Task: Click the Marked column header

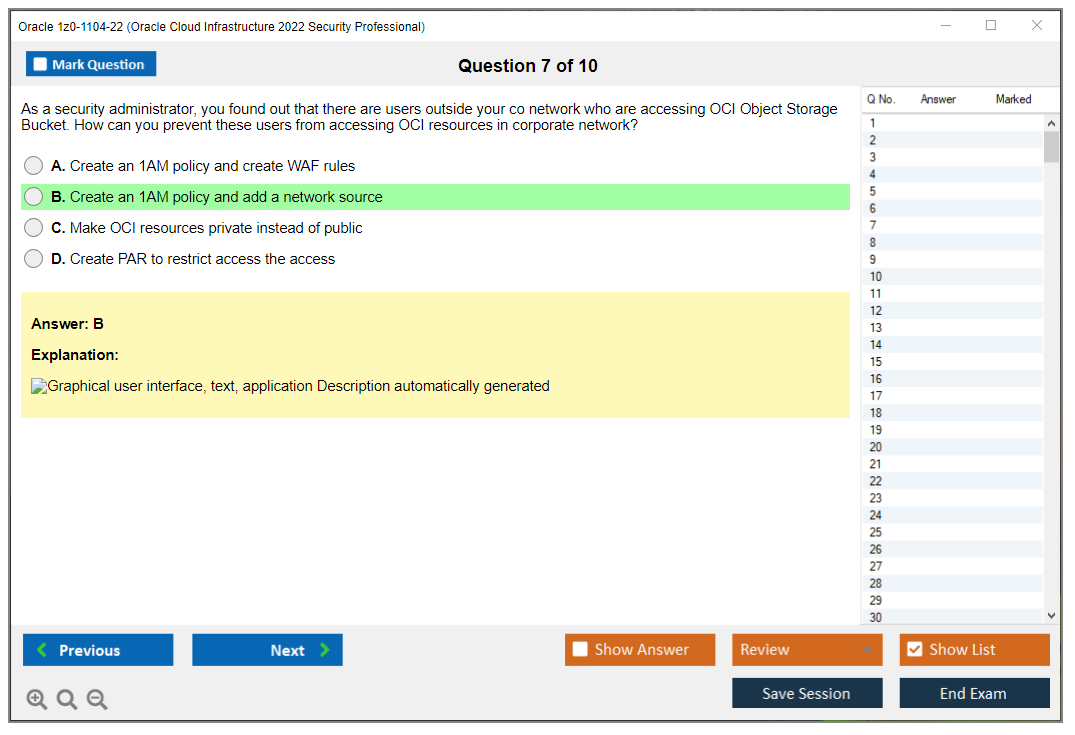Action: pos(1013,99)
